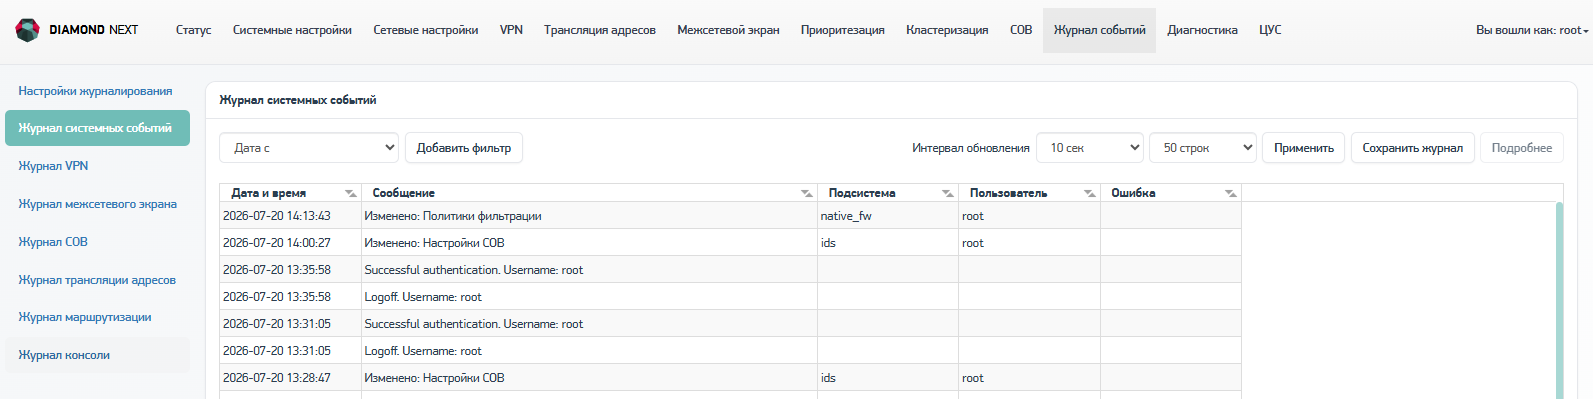Open the Кластеризация menu
Image resolution: width=1593 pixels, height=399 pixels.
pos(947,30)
